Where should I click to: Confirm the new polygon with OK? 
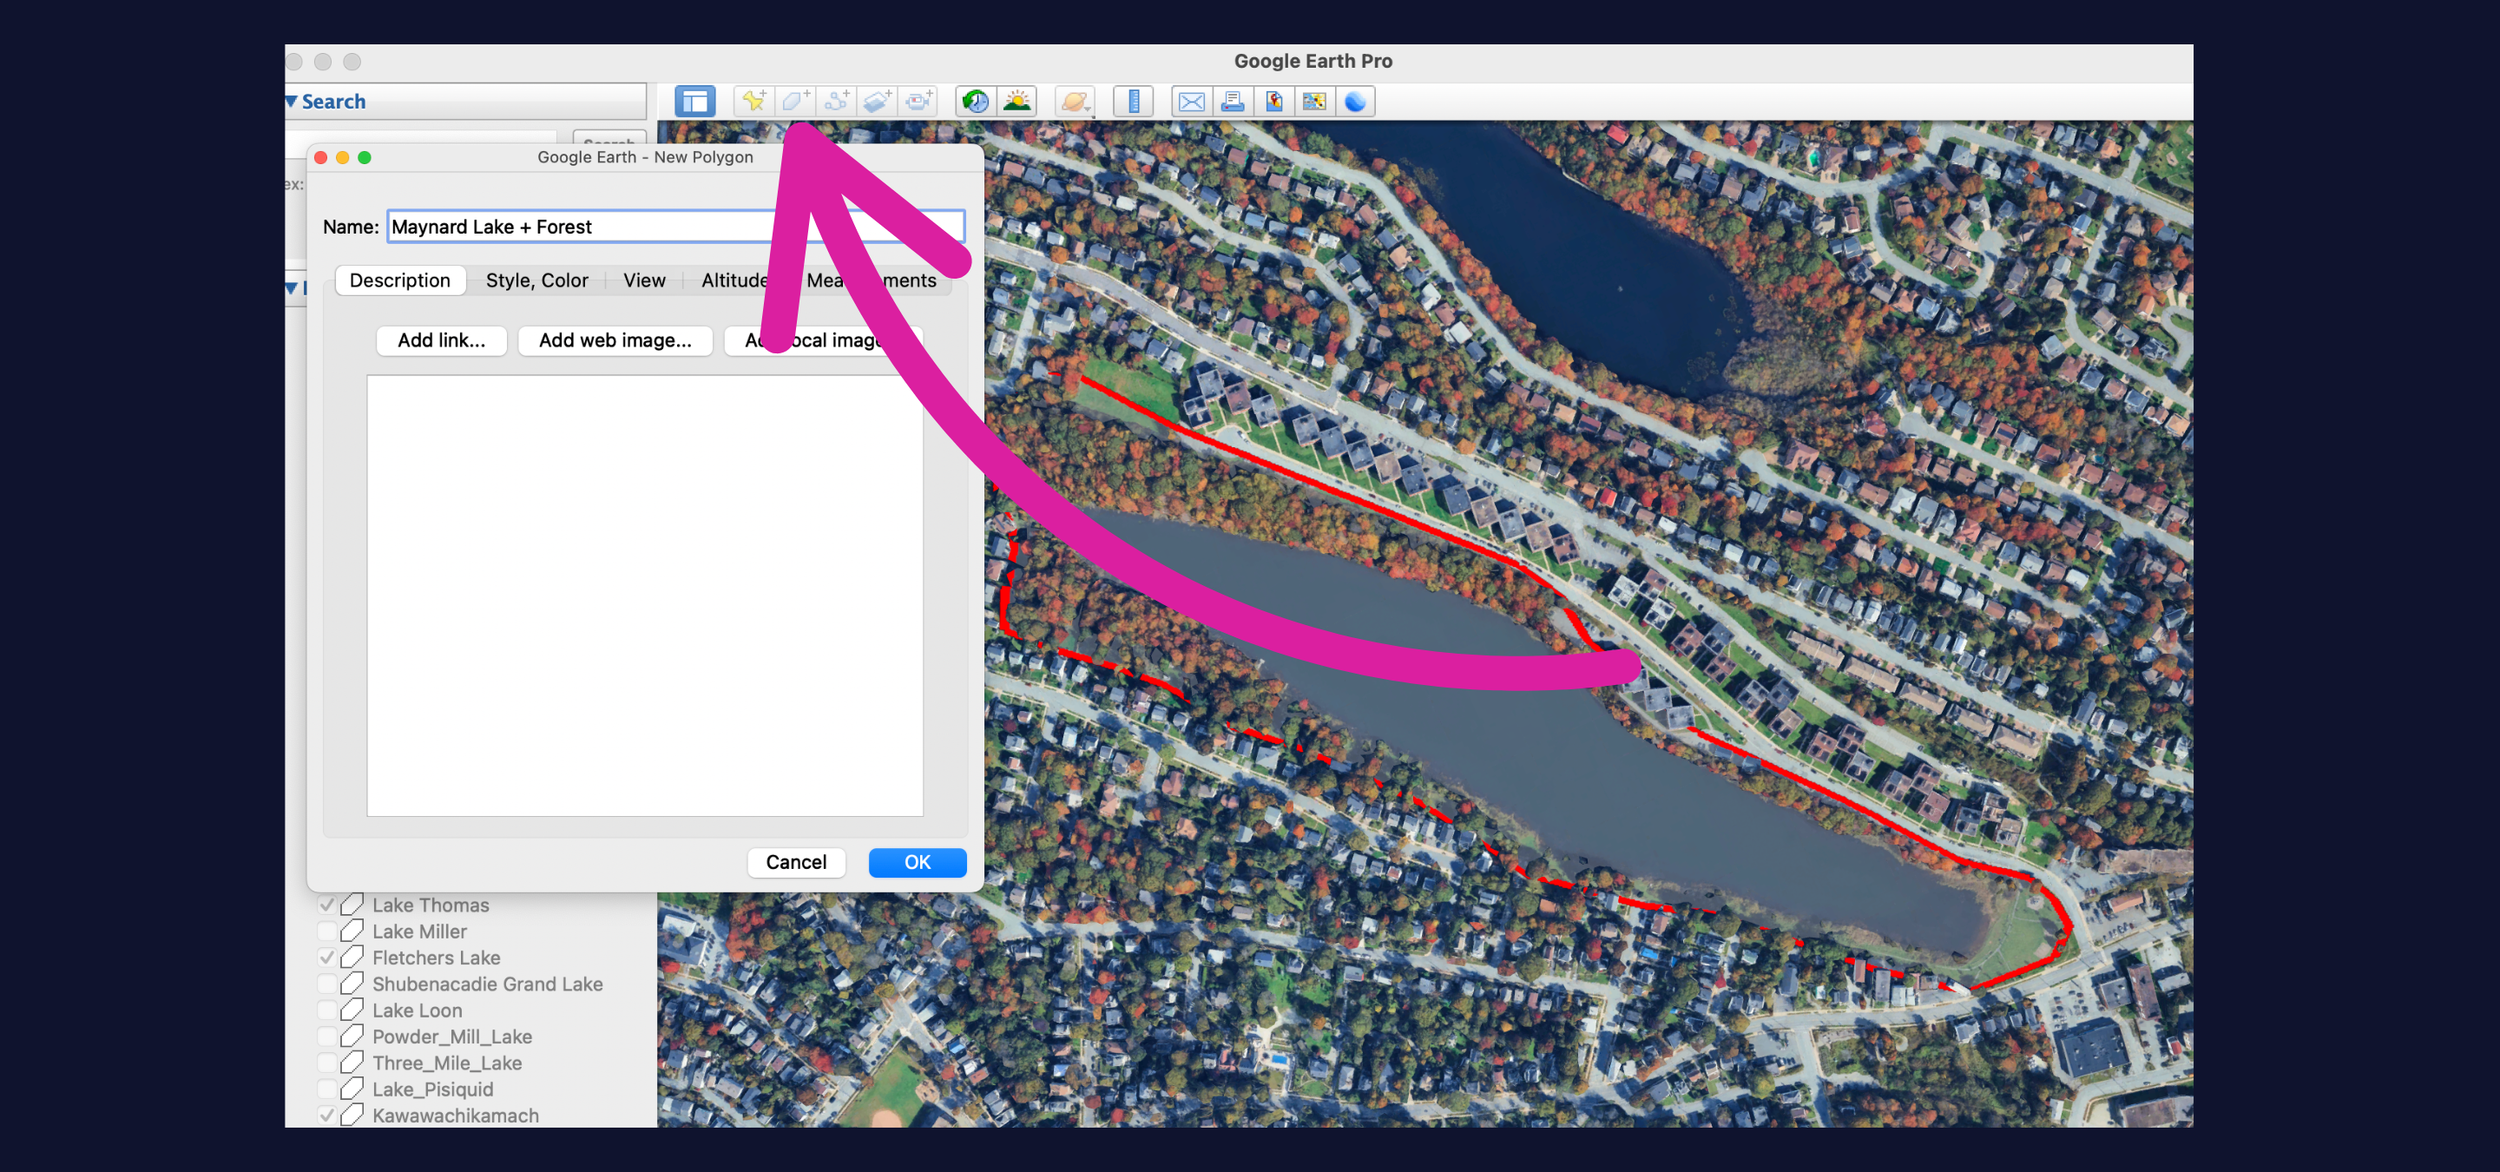pos(916,862)
